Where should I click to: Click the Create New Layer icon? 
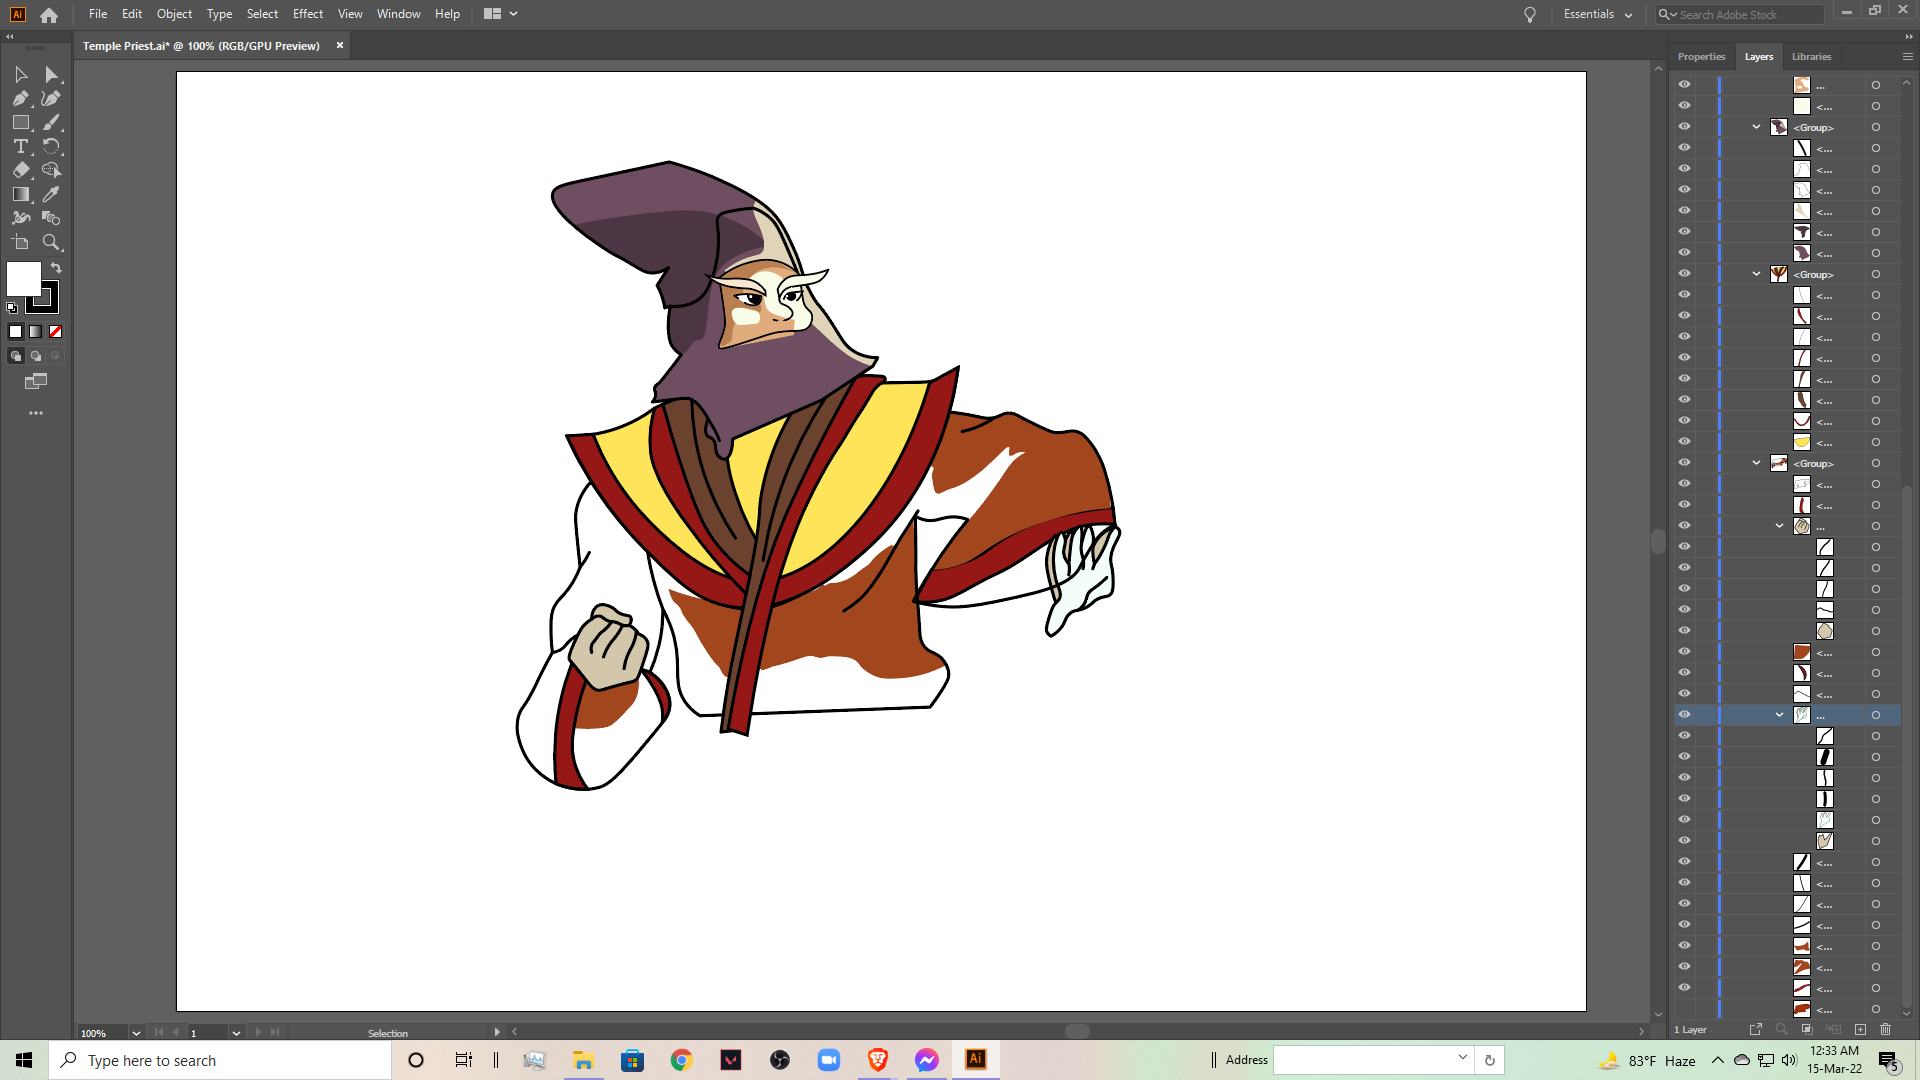click(1860, 1029)
